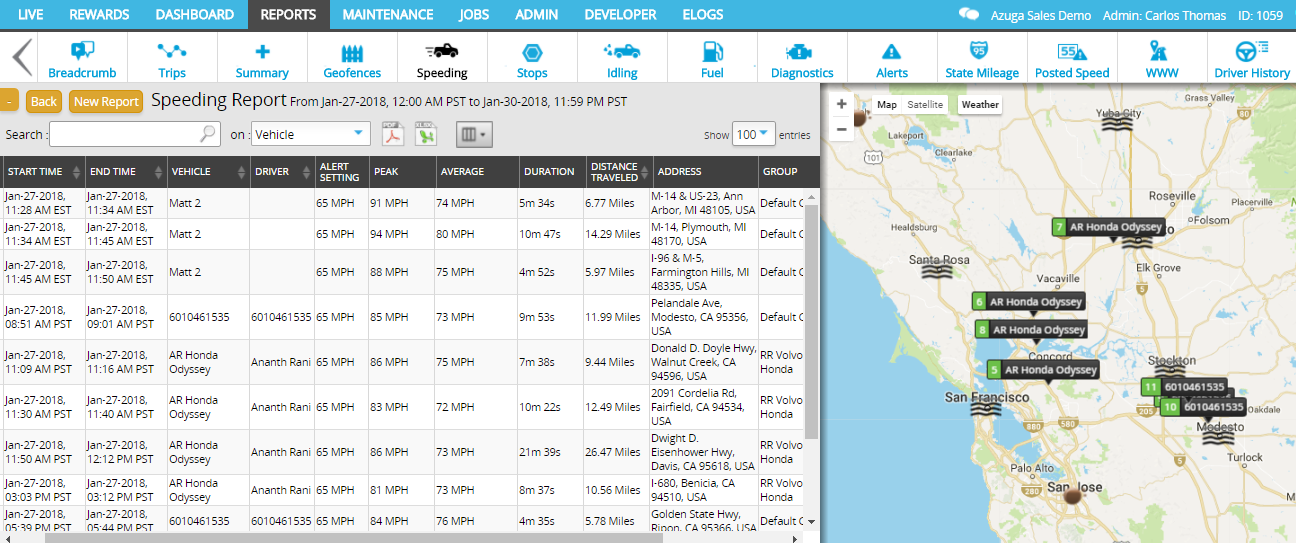Open the Stops report
This screenshot has width=1296, height=543.
[x=532, y=59]
